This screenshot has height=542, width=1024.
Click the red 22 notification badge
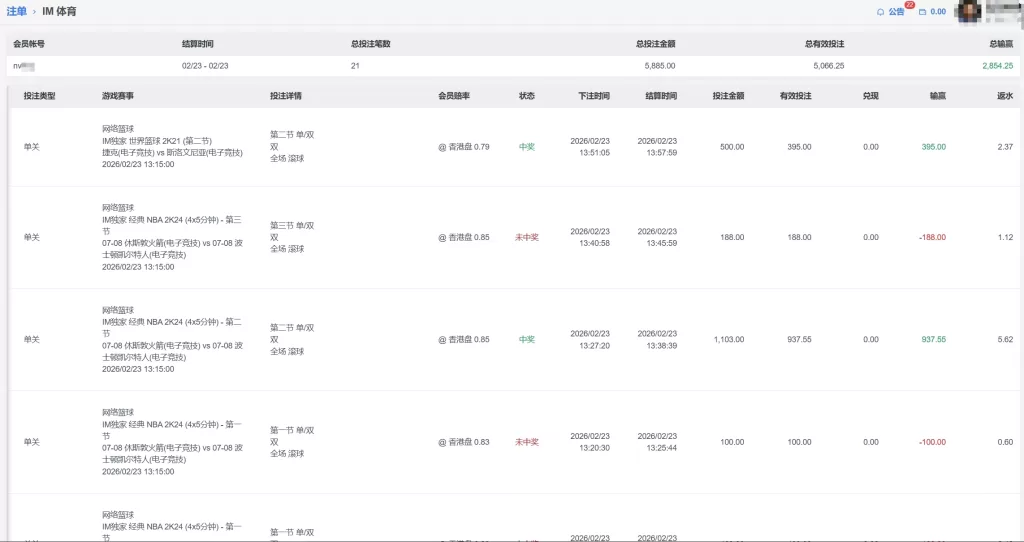909,5
